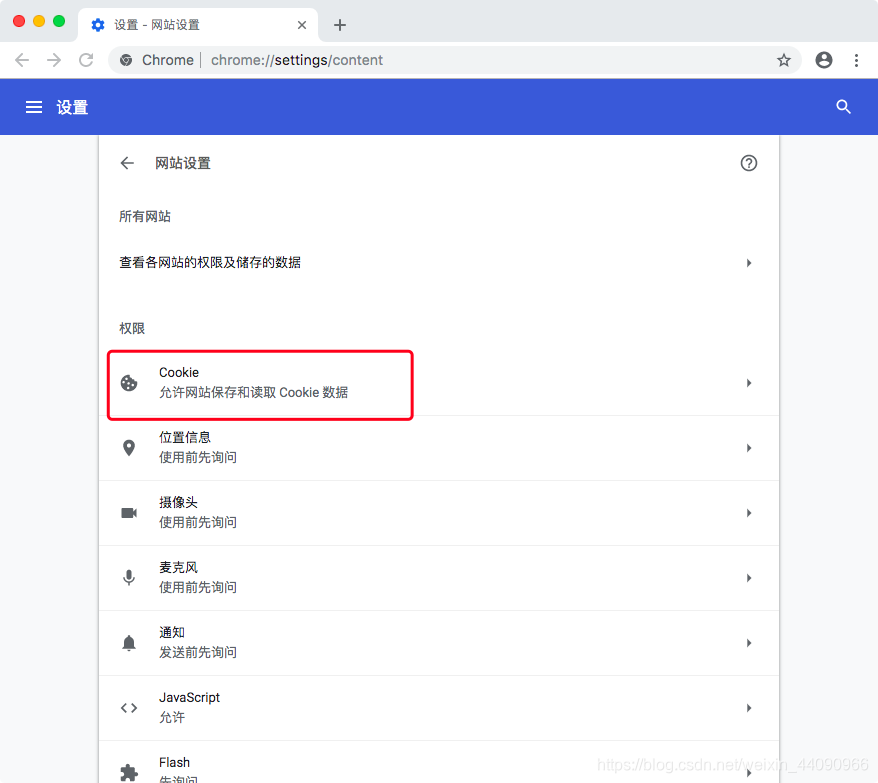This screenshot has width=878, height=783.
Task: Open the 设置 hamburger menu
Action: (33, 106)
